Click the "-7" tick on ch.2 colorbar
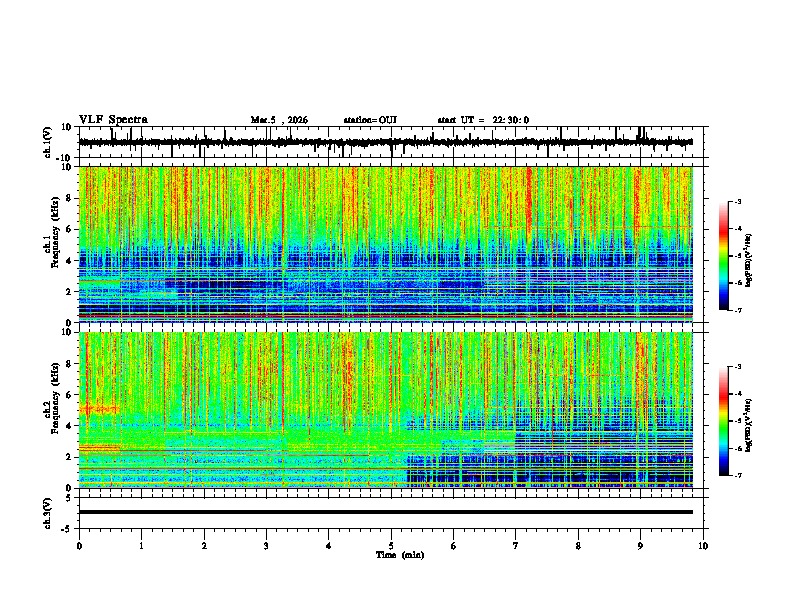The image size is (792, 612). coord(738,476)
